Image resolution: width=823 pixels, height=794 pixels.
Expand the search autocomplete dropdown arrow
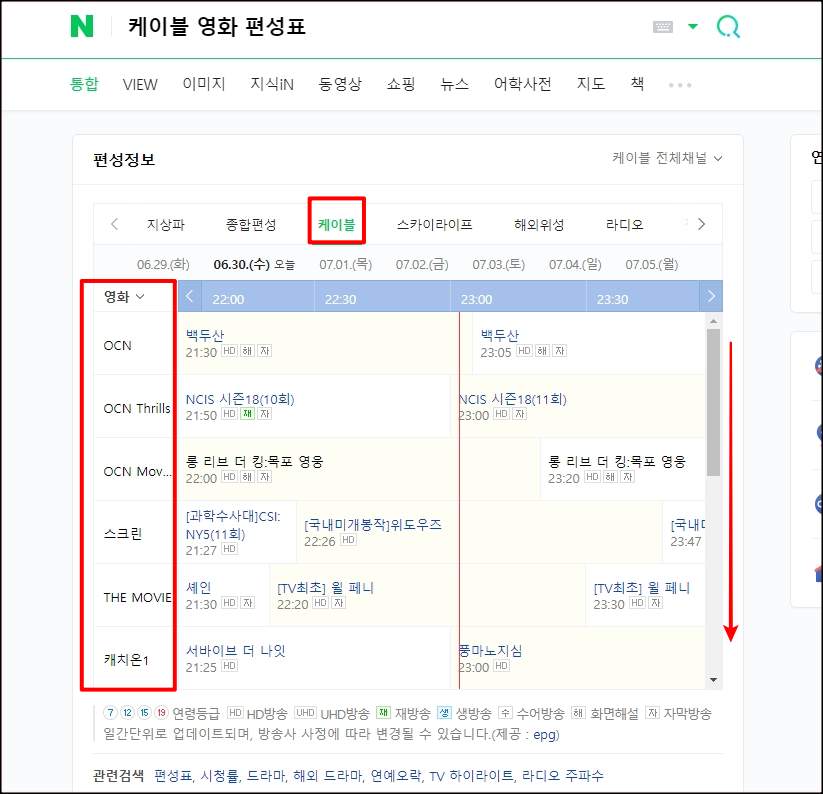pyautogui.click(x=693, y=26)
